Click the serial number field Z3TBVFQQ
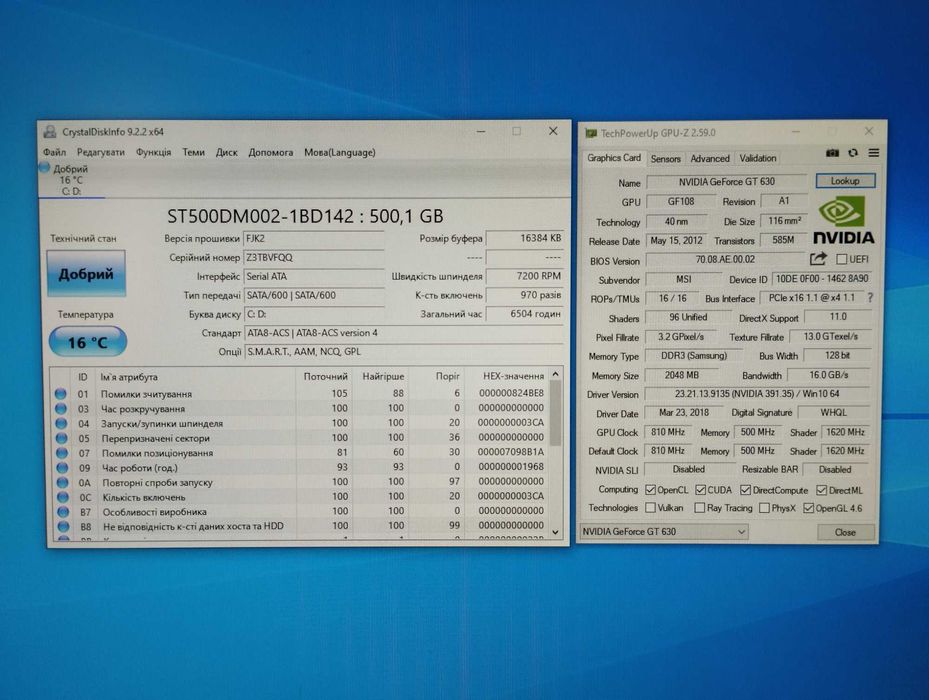This screenshot has width=929, height=700. pyautogui.click(x=314, y=258)
